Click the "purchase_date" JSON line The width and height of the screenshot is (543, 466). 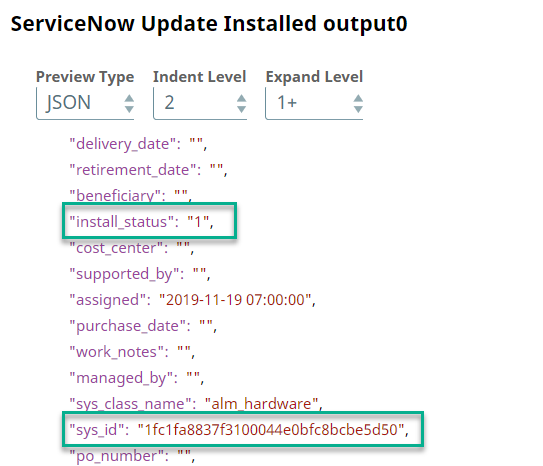coord(143,326)
